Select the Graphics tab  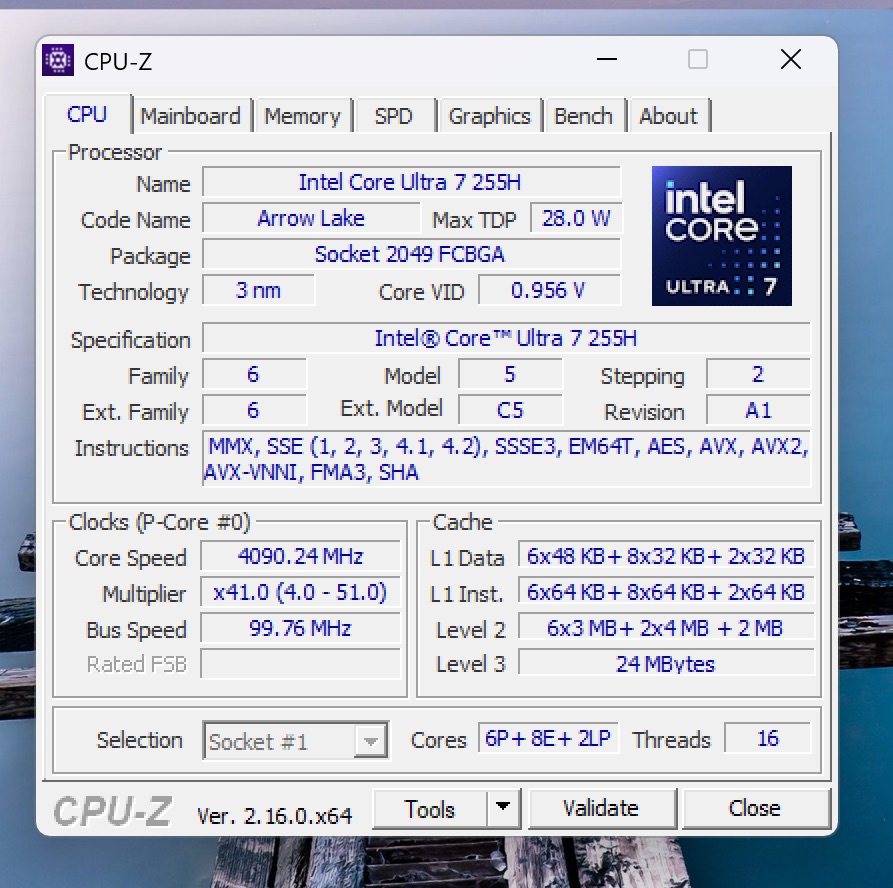[x=489, y=116]
